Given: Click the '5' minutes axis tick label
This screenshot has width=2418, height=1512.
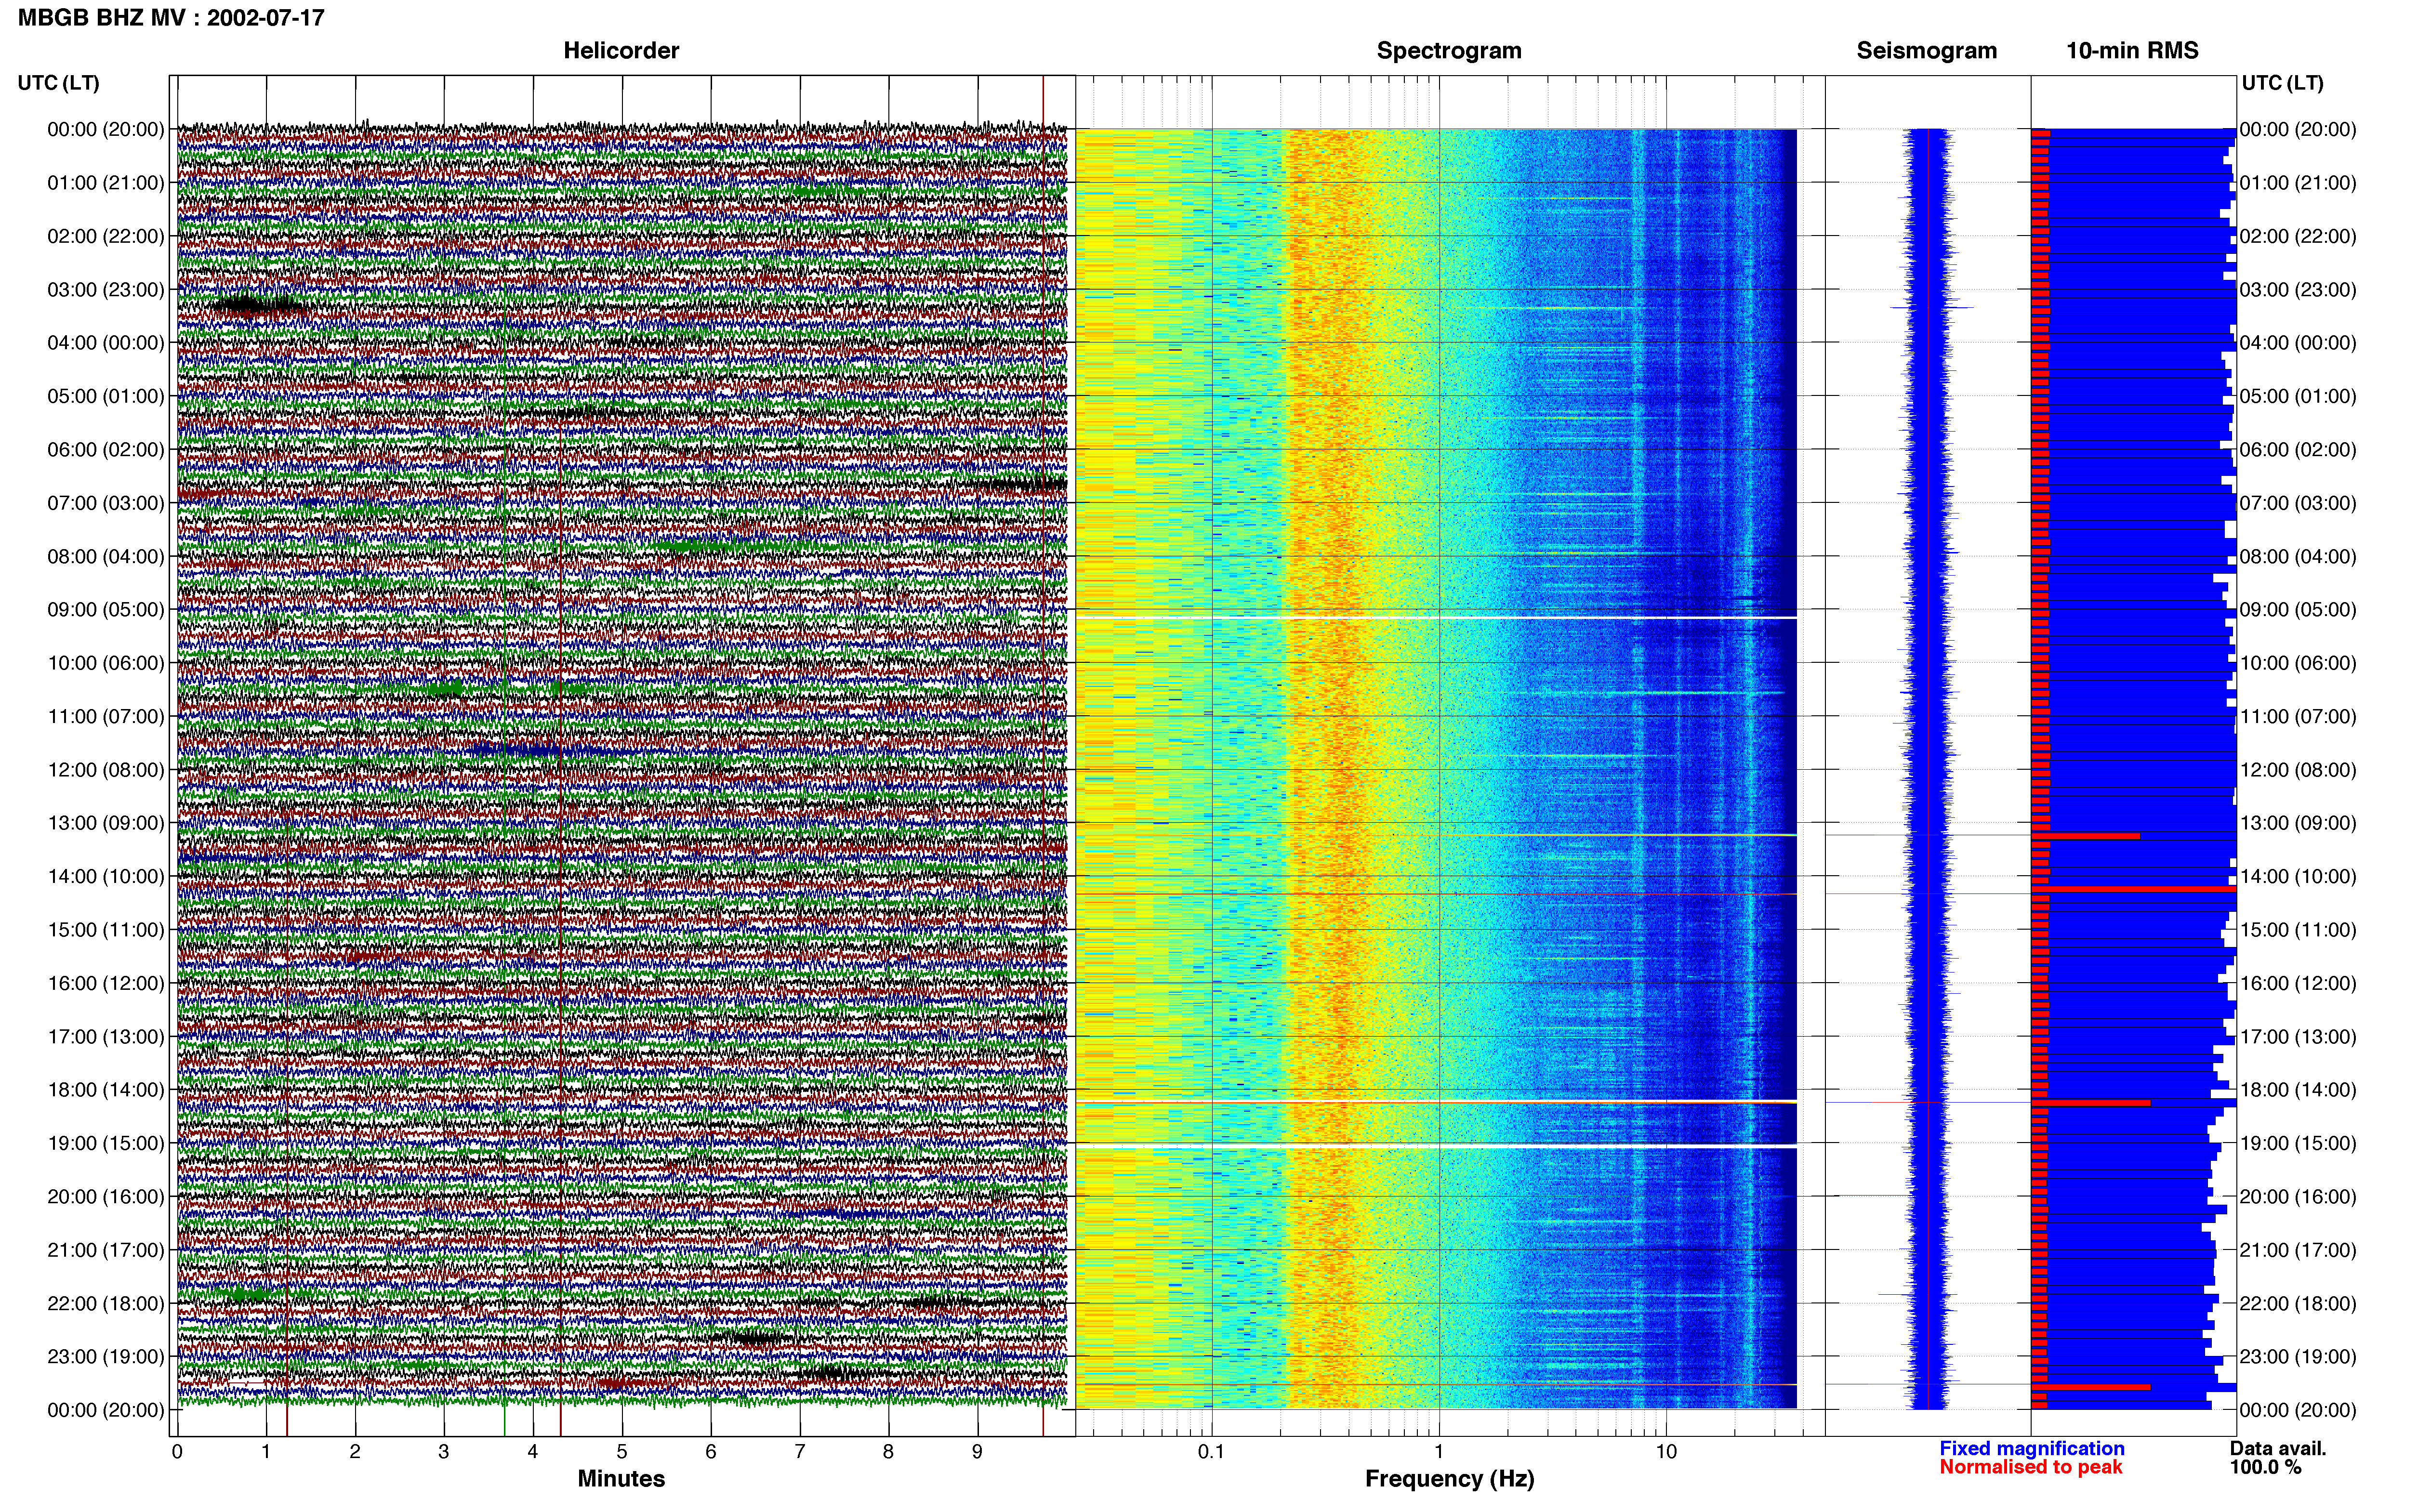Looking at the screenshot, I should pyautogui.click(x=622, y=1452).
